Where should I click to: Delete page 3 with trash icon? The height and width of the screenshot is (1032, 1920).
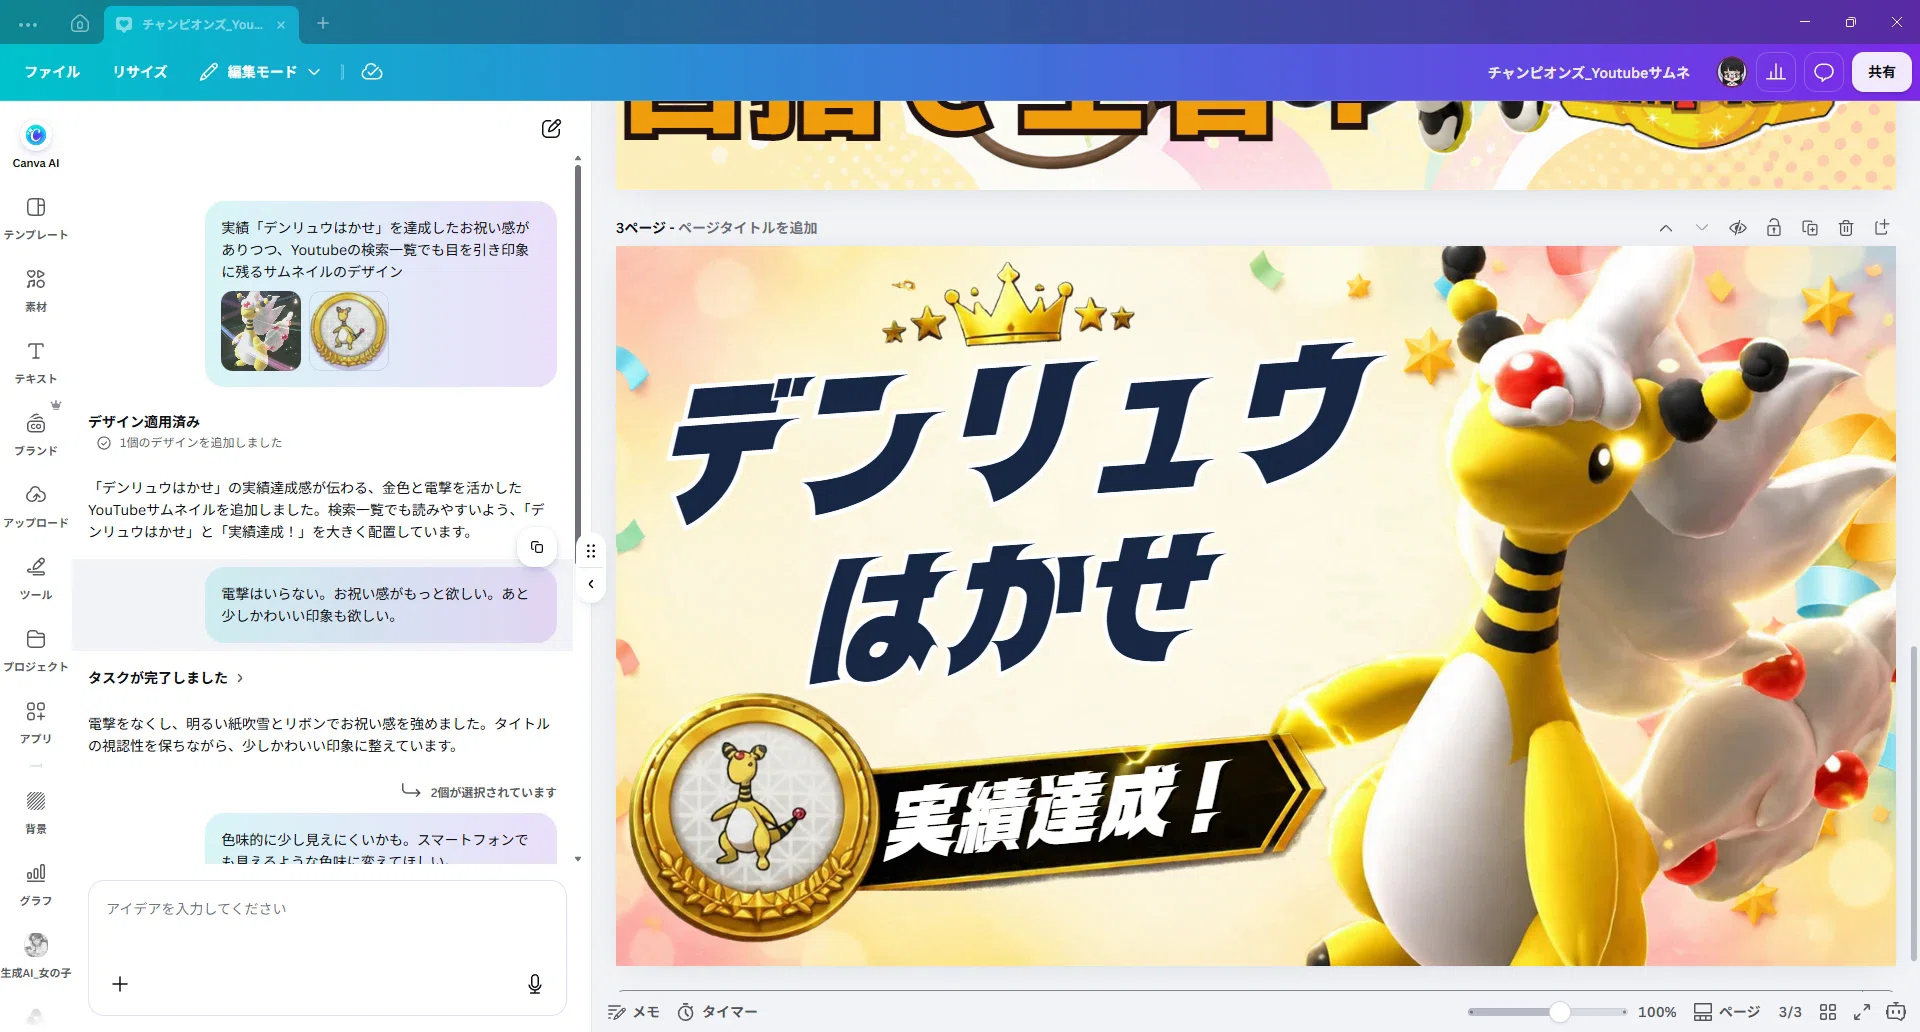(x=1846, y=228)
